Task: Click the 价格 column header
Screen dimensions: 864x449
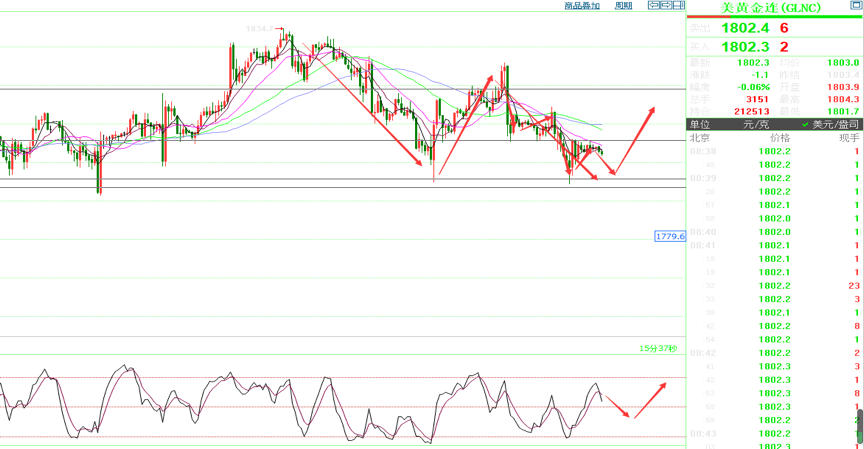Action: click(x=778, y=137)
